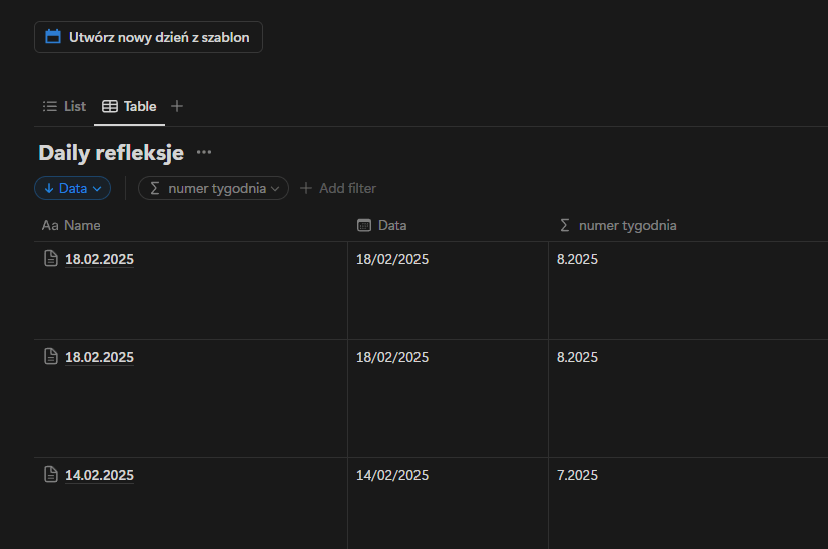The image size is (828, 549).
Task: Open the 14.02.2025 page link
Action: coord(99,476)
